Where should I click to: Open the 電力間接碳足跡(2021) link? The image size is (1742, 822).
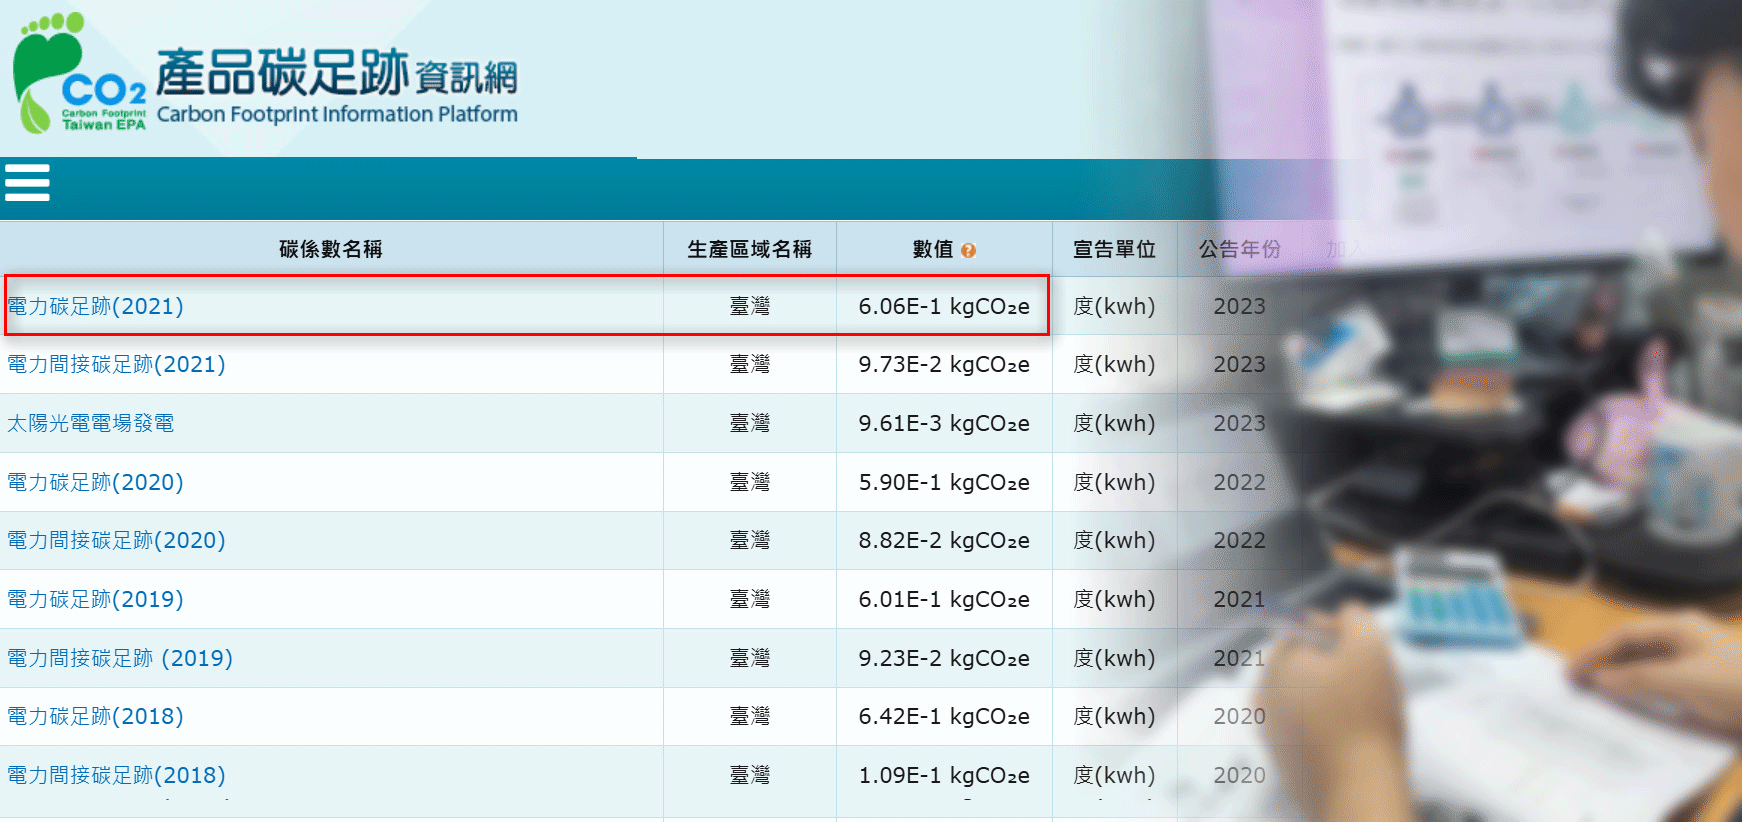tap(117, 364)
